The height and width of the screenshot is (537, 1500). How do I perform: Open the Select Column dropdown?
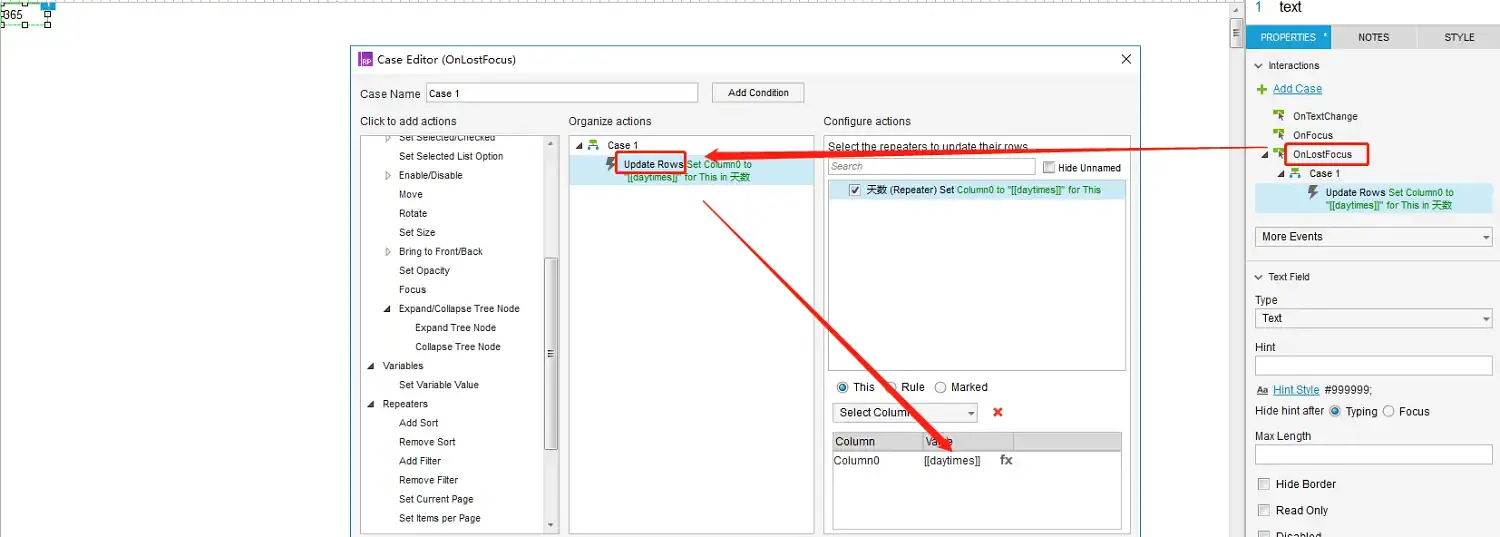point(905,412)
